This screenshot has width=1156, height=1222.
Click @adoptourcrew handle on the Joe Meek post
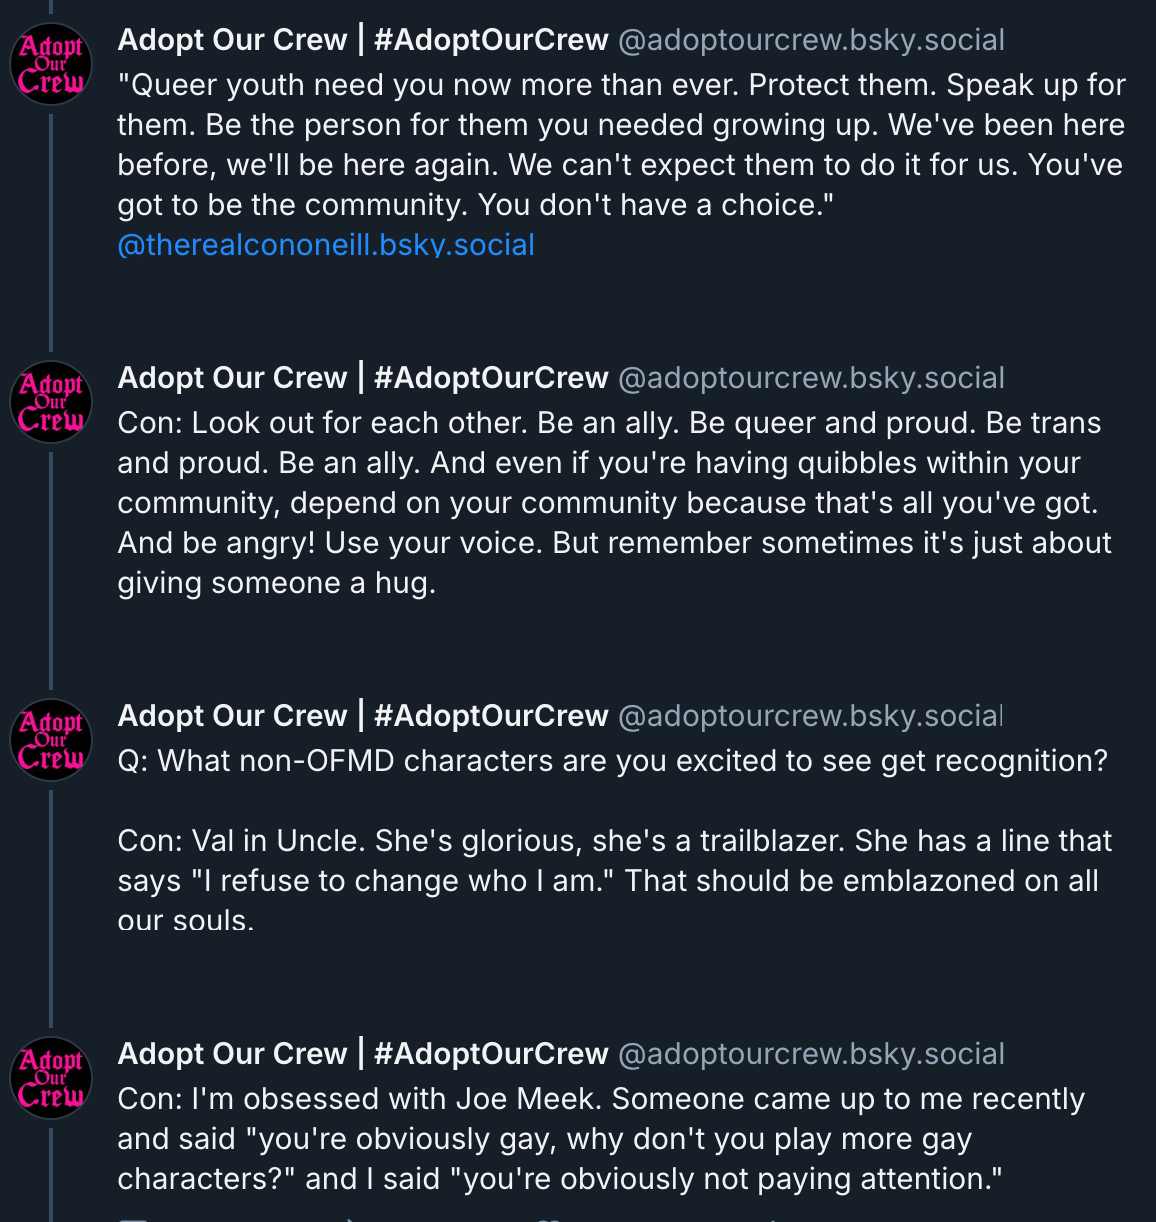pos(811,1054)
